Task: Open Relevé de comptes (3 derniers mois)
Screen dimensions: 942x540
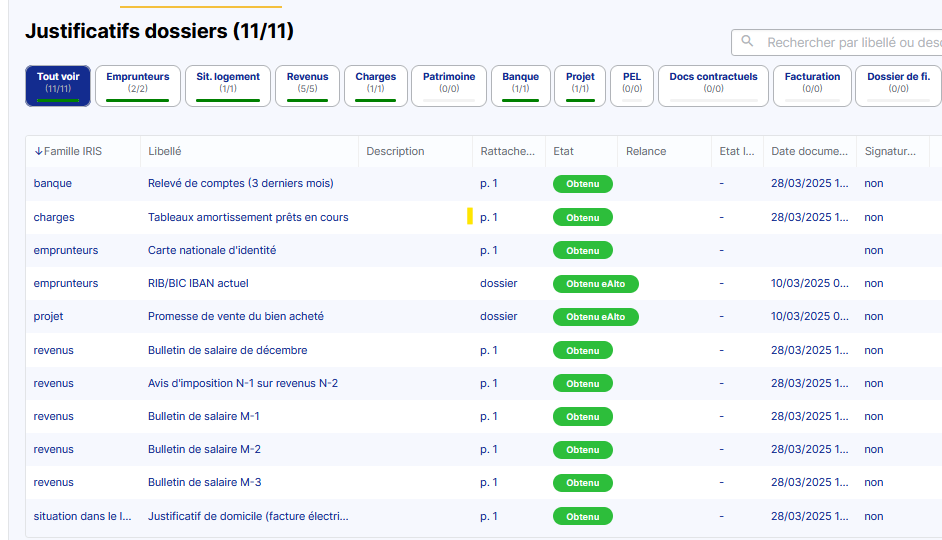Action: 240,184
